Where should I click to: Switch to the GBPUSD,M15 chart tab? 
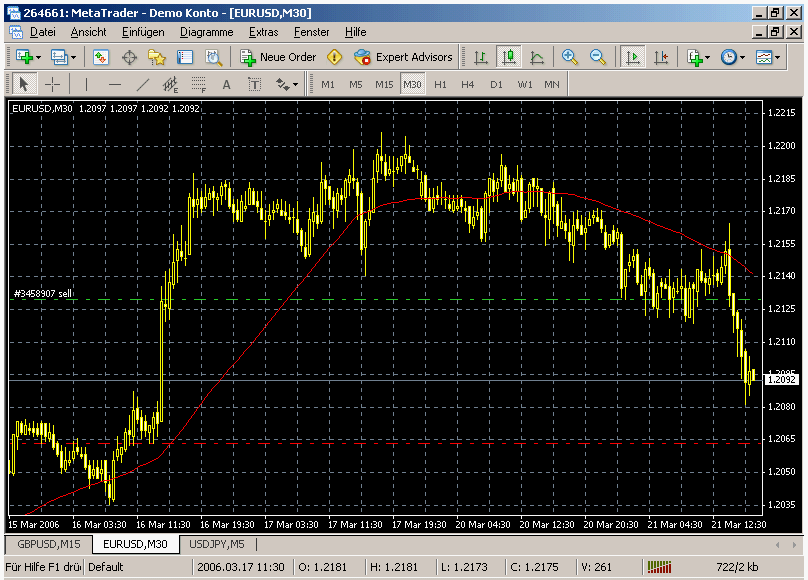tap(48, 544)
